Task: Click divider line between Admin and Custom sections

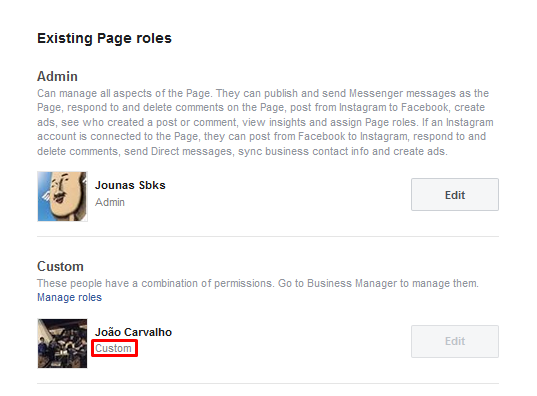Action: click(268, 236)
